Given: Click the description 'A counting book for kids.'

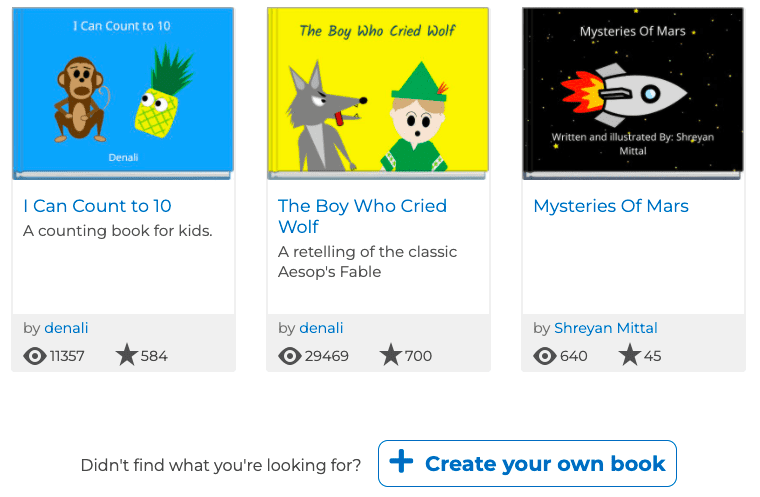Looking at the screenshot, I should (x=118, y=231).
